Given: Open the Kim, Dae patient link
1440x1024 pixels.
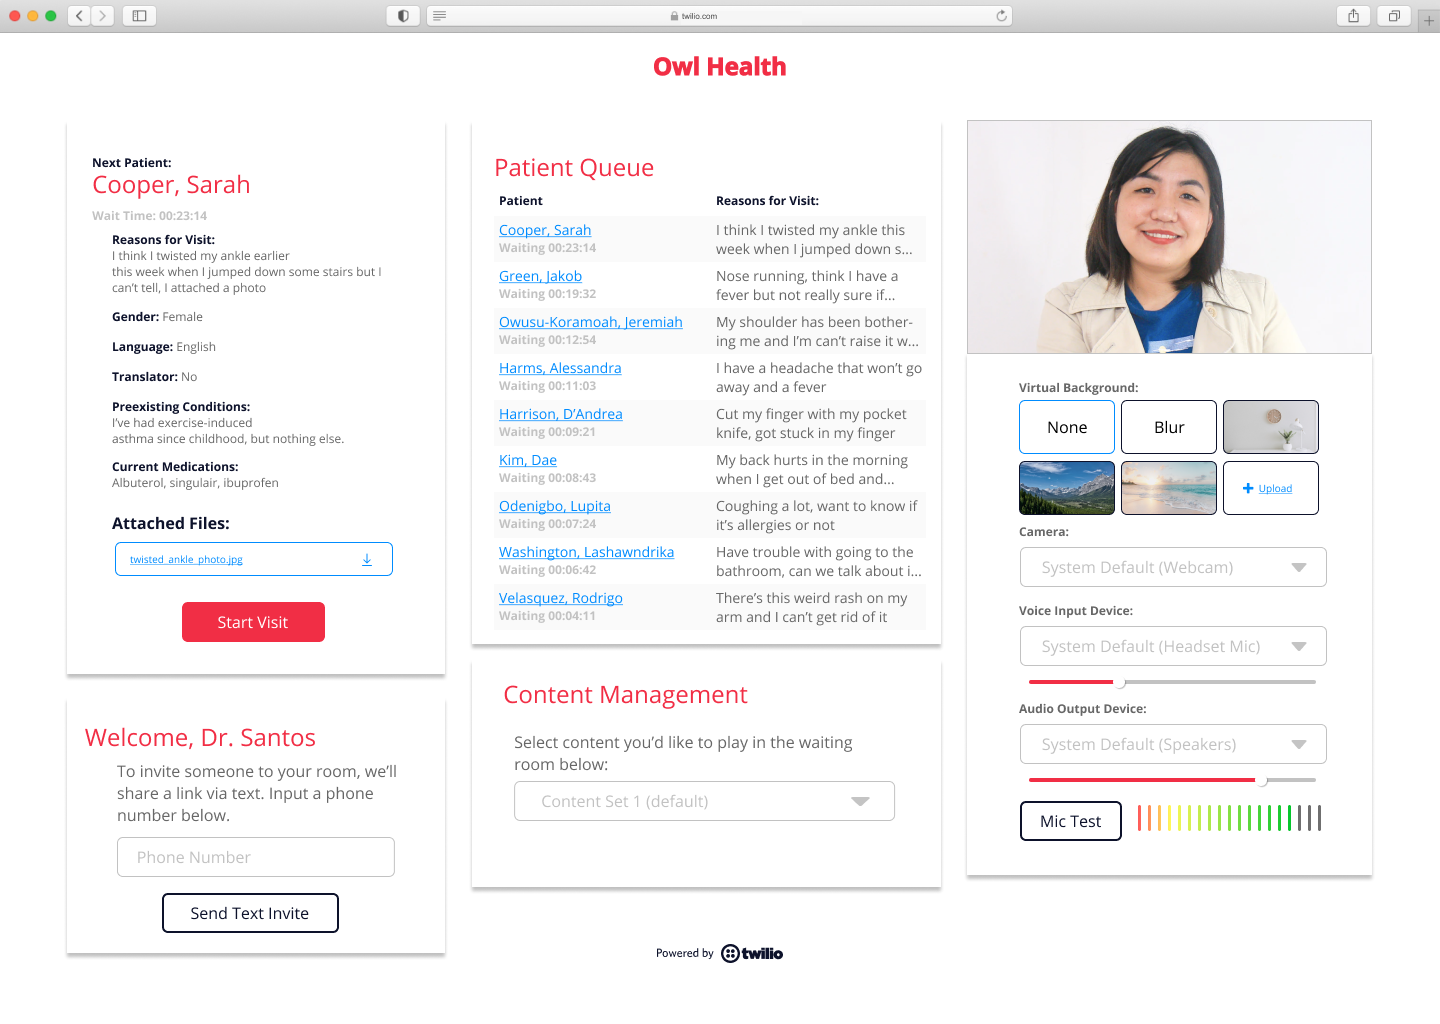Looking at the screenshot, I should click(x=528, y=460).
